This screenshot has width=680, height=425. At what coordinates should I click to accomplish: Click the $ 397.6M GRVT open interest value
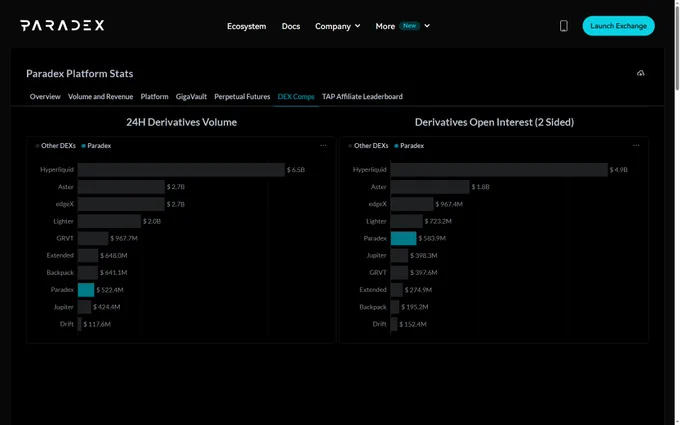[x=424, y=272]
